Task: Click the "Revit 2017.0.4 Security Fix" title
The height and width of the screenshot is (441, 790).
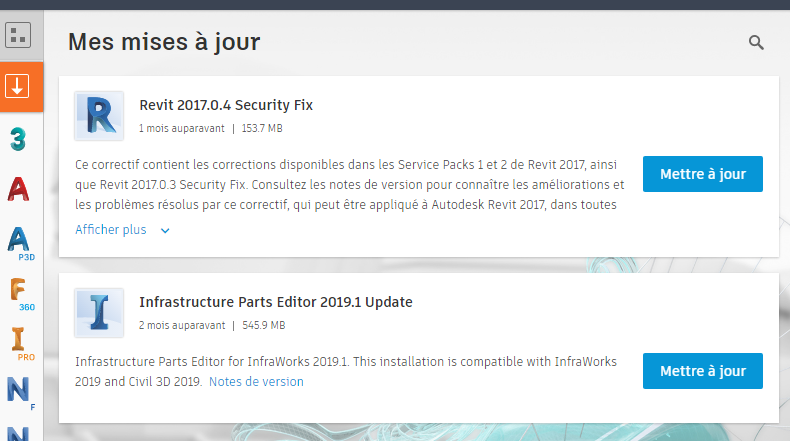Action: 226,105
